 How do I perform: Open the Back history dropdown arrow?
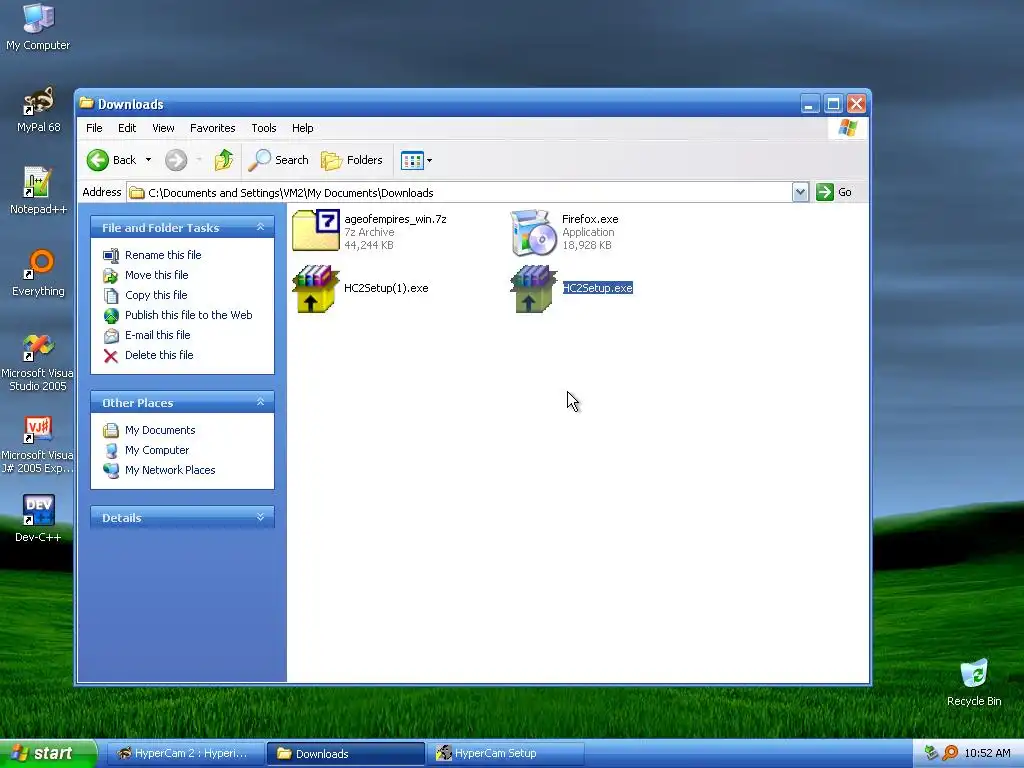click(x=148, y=160)
